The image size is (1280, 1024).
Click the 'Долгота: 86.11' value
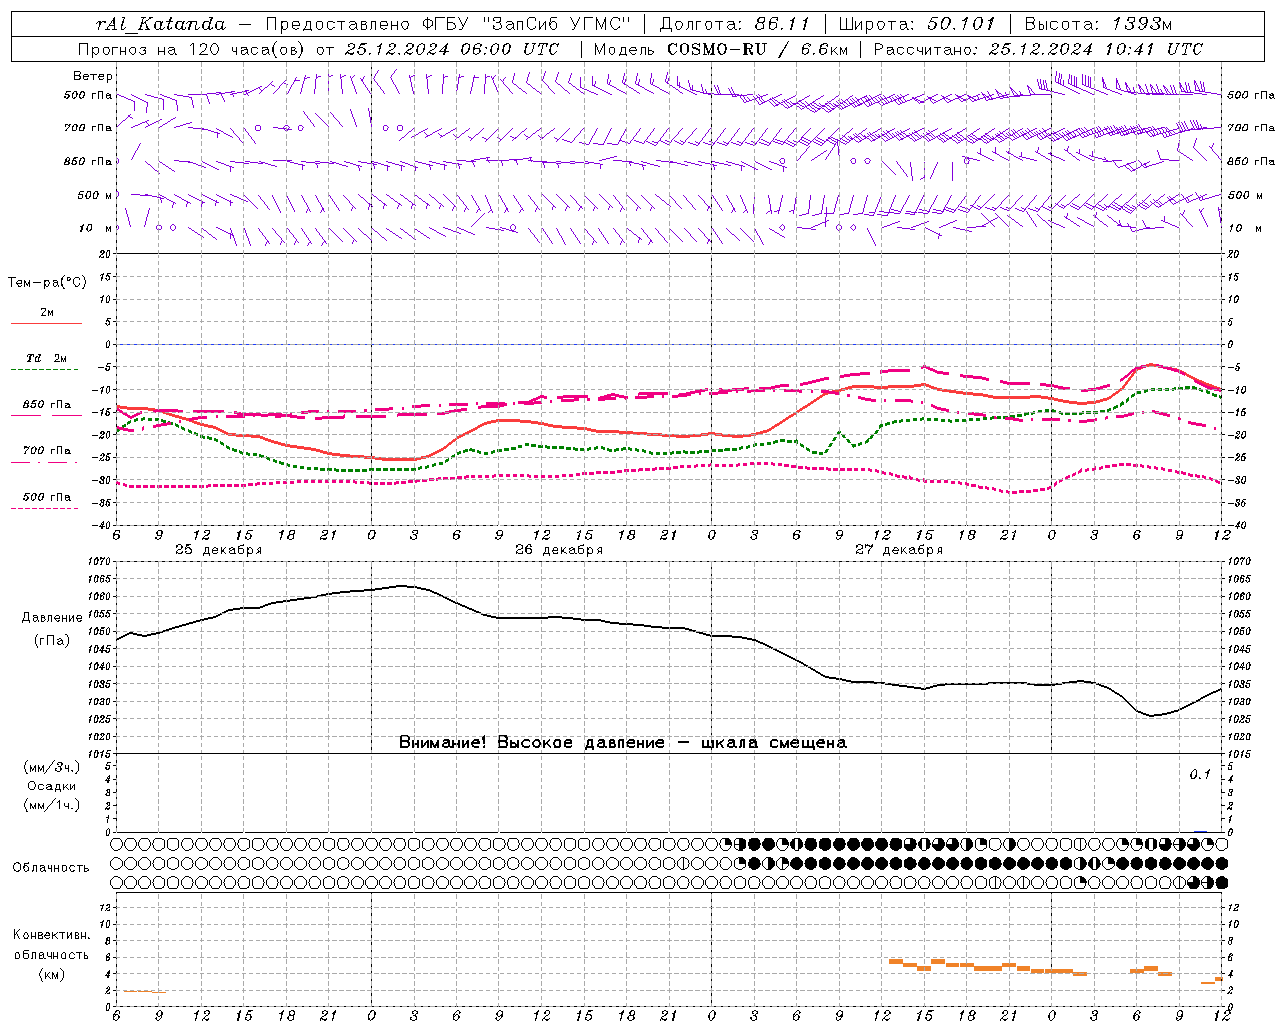coord(735,24)
